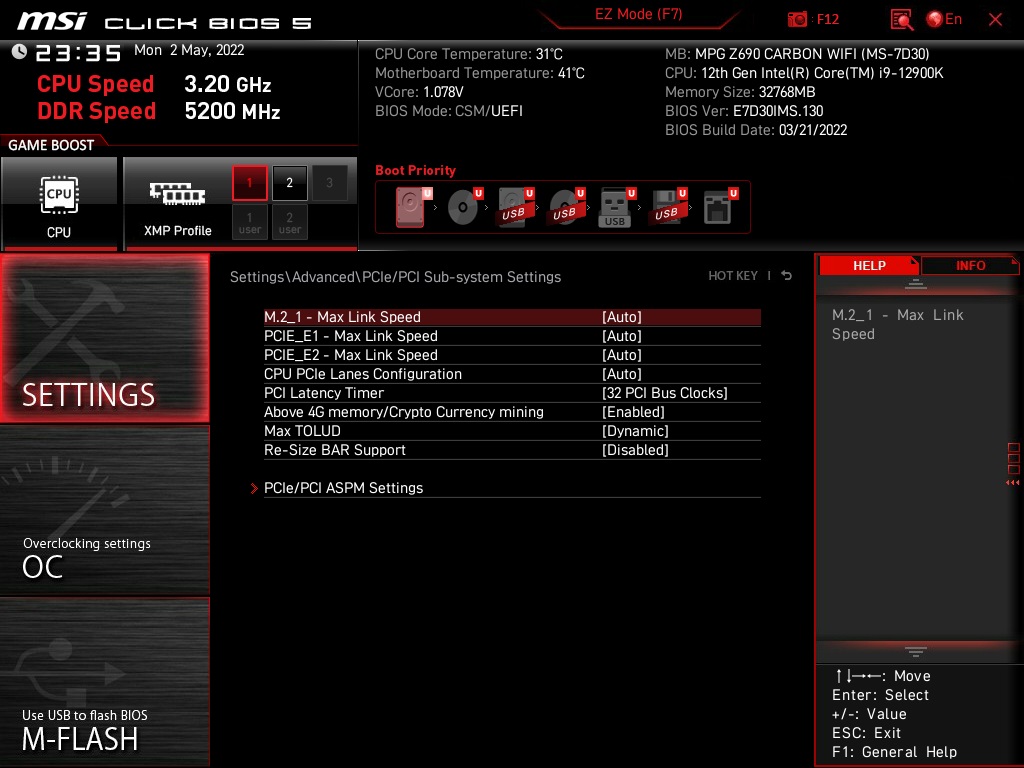Screen dimensions: 1024x768
Task: Select the USB floppy boot device icon
Action: 667,206
